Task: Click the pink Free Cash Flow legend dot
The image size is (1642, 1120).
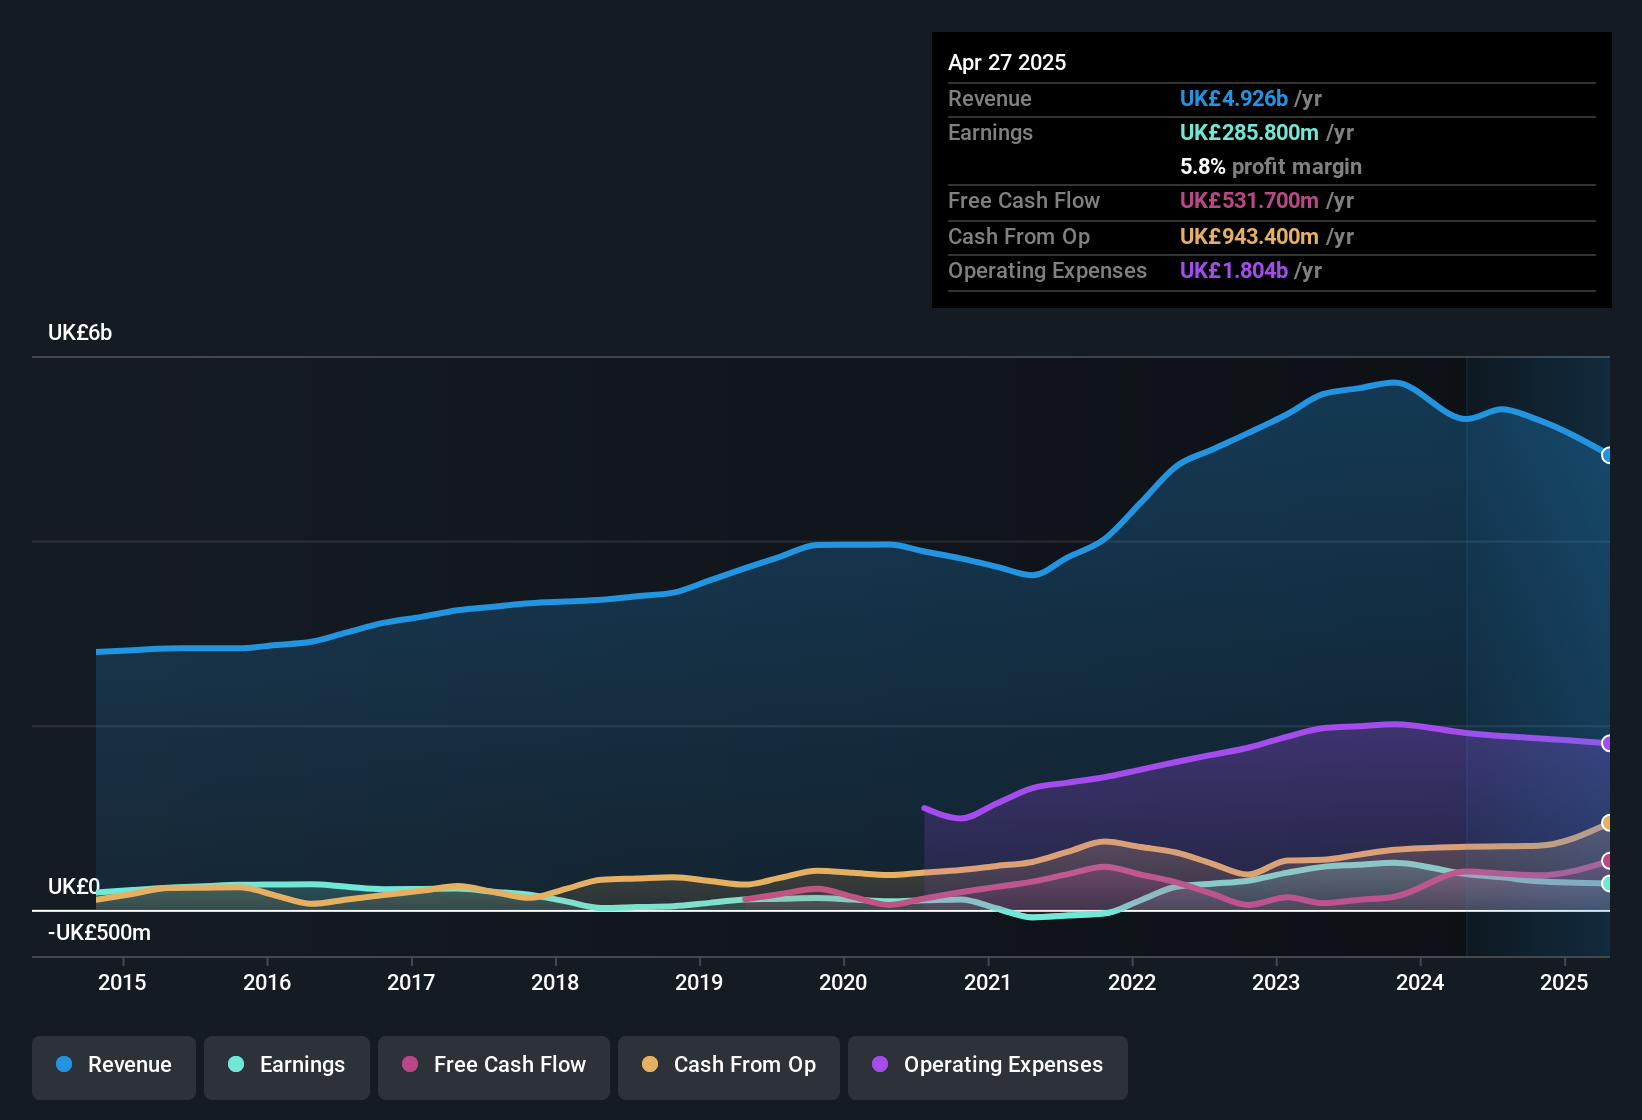Action: click(x=408, y=1065)
